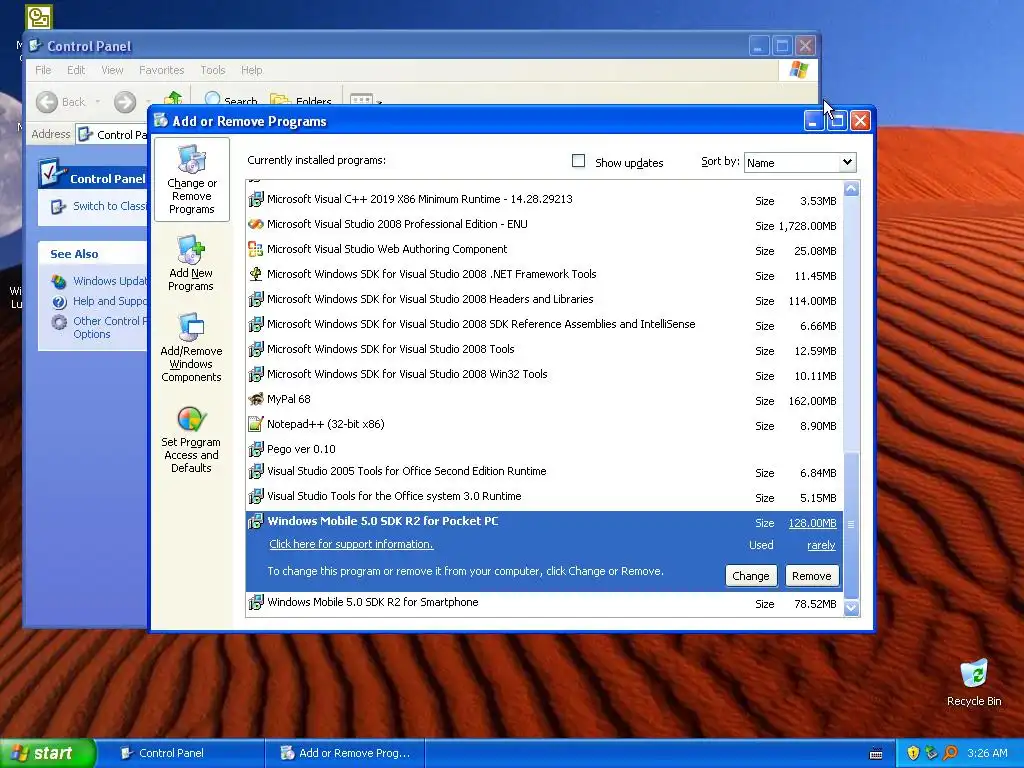Click the programs list scrollbar thumb
The height and width of the screenshot is (768, 1024).
pos(851,524)
